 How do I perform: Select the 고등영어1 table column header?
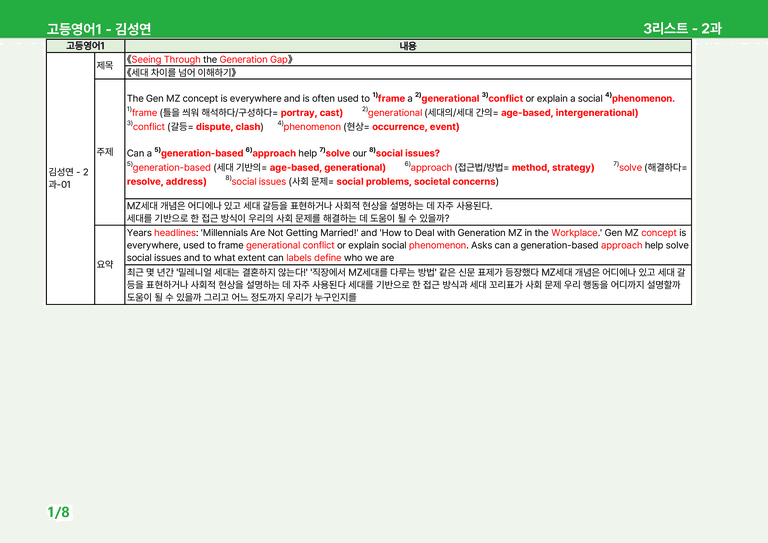click(x=85, y=46)
